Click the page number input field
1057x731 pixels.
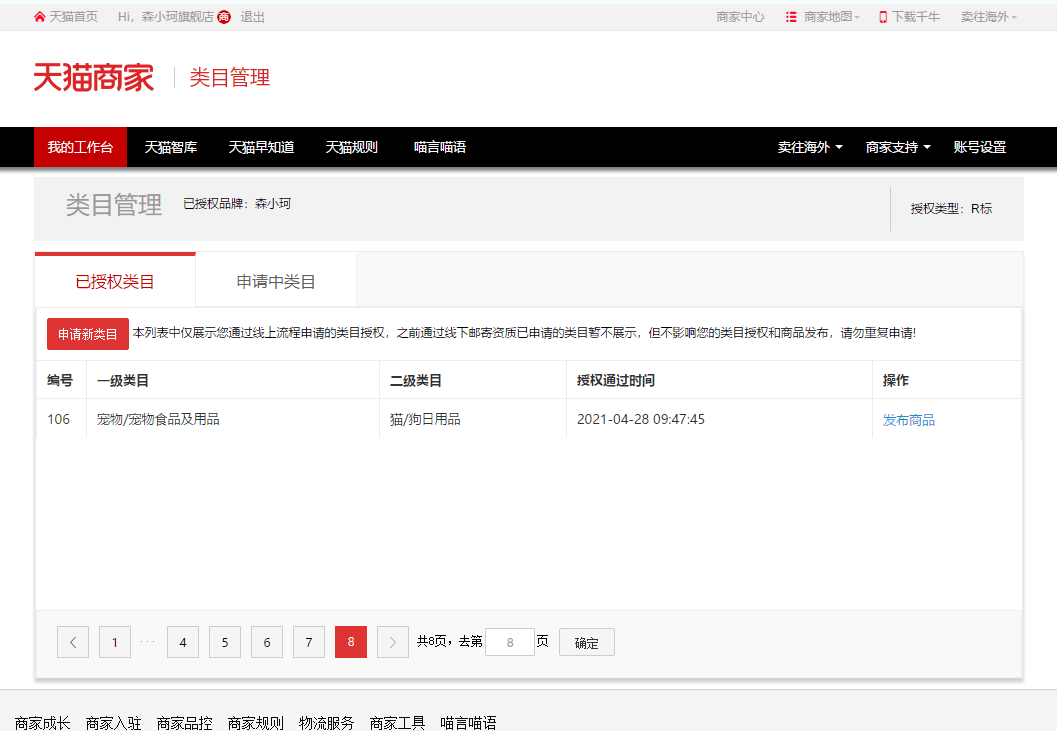(510, 643)
